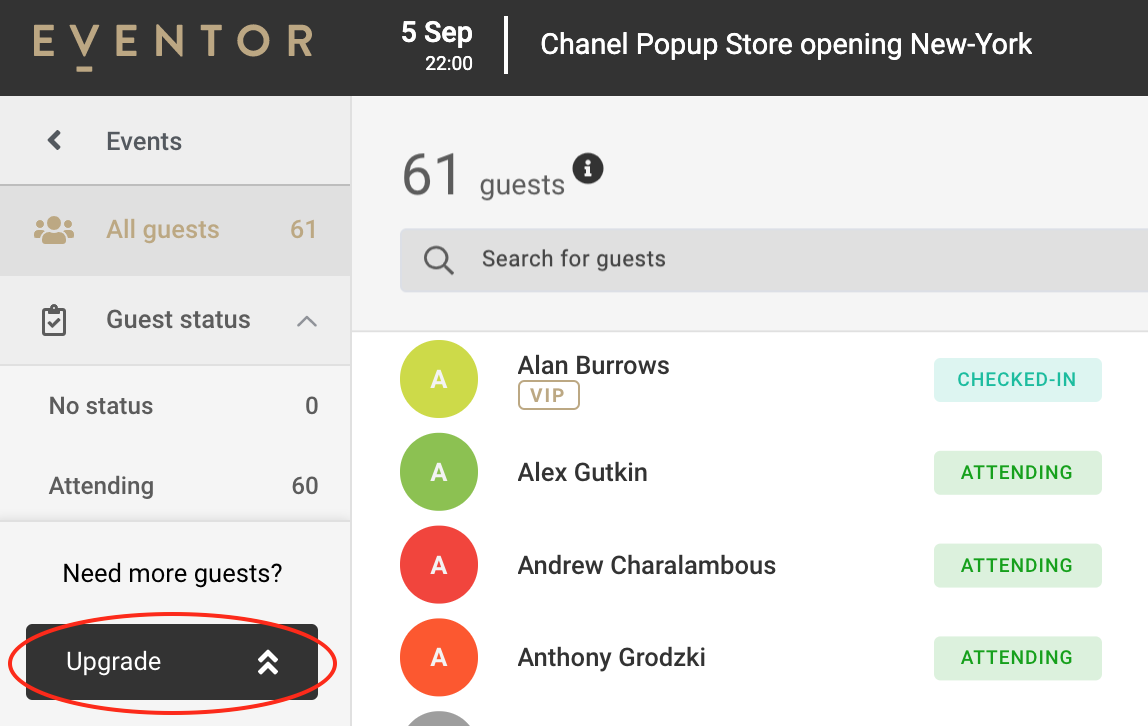Open Alan Burrows' yellow avatar
1148x726 pixels.
[439, 379]
